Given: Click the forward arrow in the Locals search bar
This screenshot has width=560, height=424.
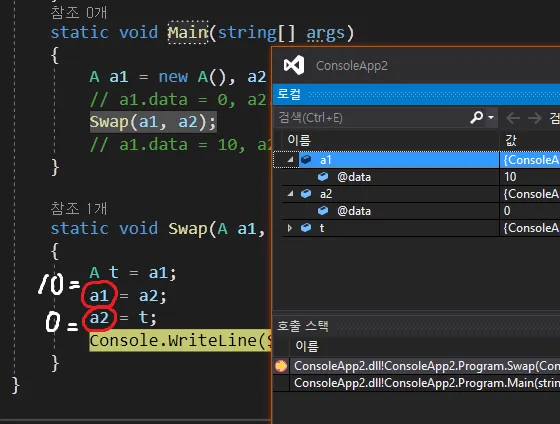Looking at the screenshot, I should click(535, 118).
